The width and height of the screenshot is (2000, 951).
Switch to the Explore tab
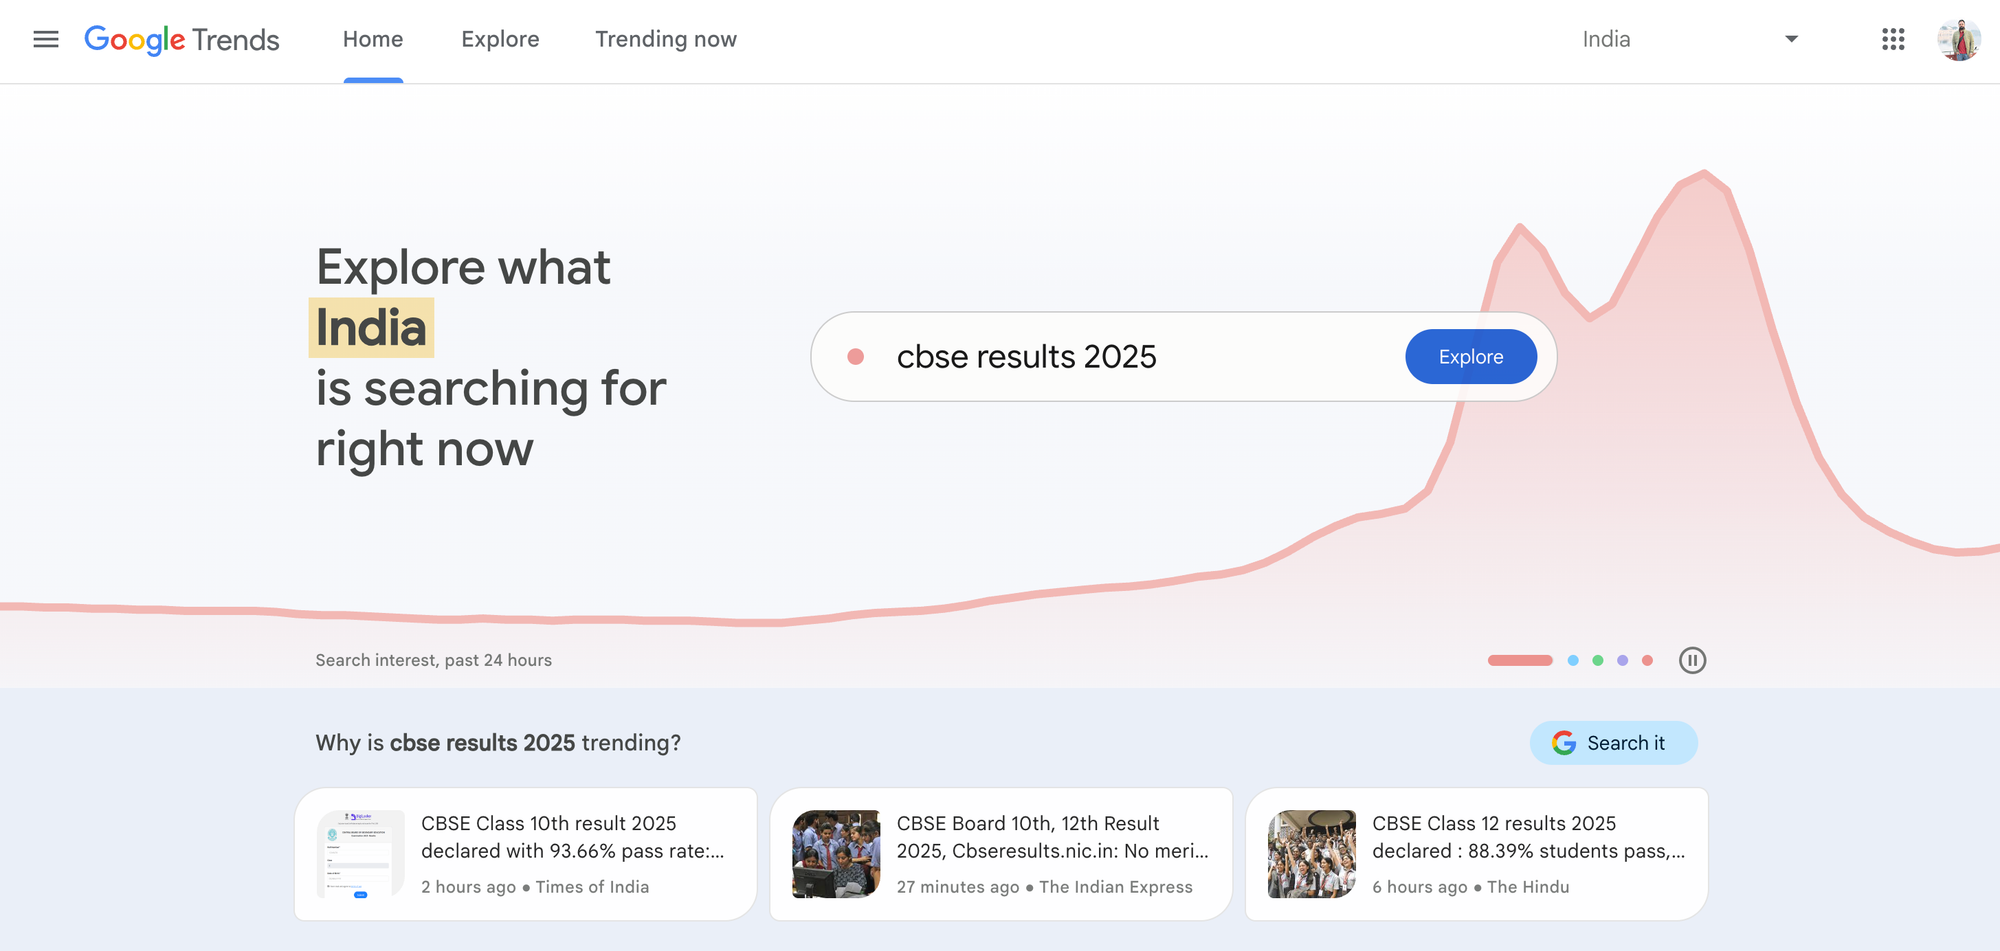pyautogui.click(x=500, y=39)
